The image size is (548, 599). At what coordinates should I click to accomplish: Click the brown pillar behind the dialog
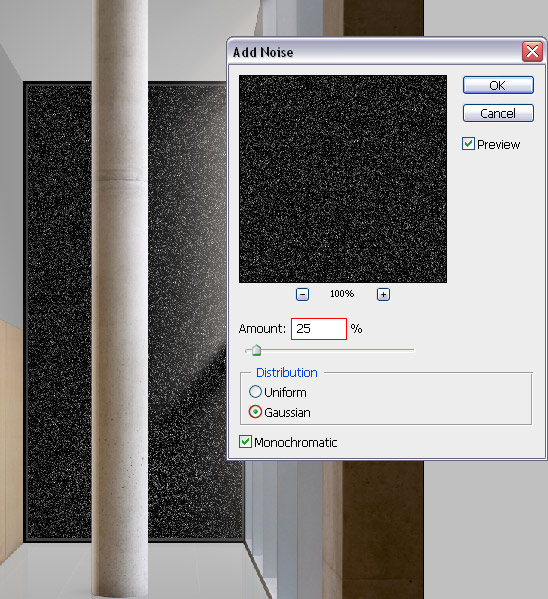coord(383,529)
